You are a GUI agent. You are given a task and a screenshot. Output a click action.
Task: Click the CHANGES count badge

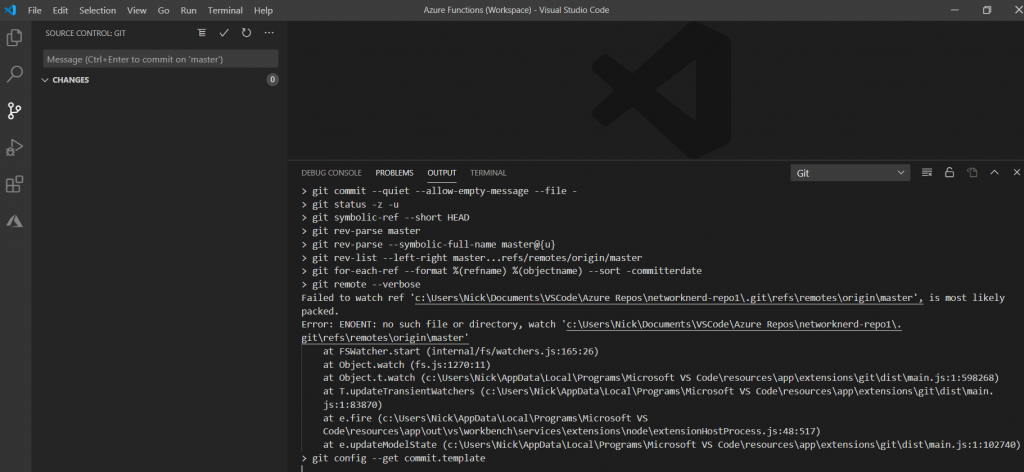point(272,80)
